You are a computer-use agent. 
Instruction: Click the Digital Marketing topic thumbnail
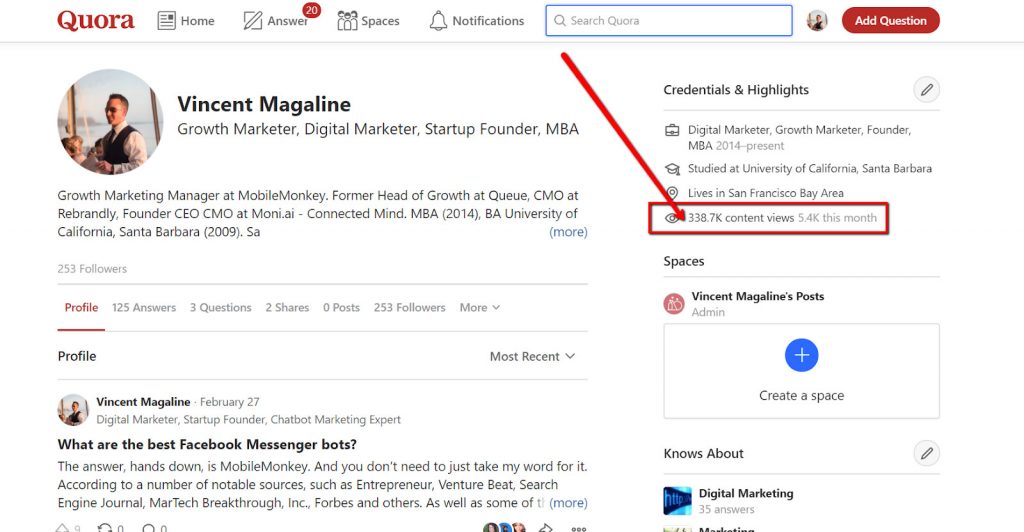(677, 501)
